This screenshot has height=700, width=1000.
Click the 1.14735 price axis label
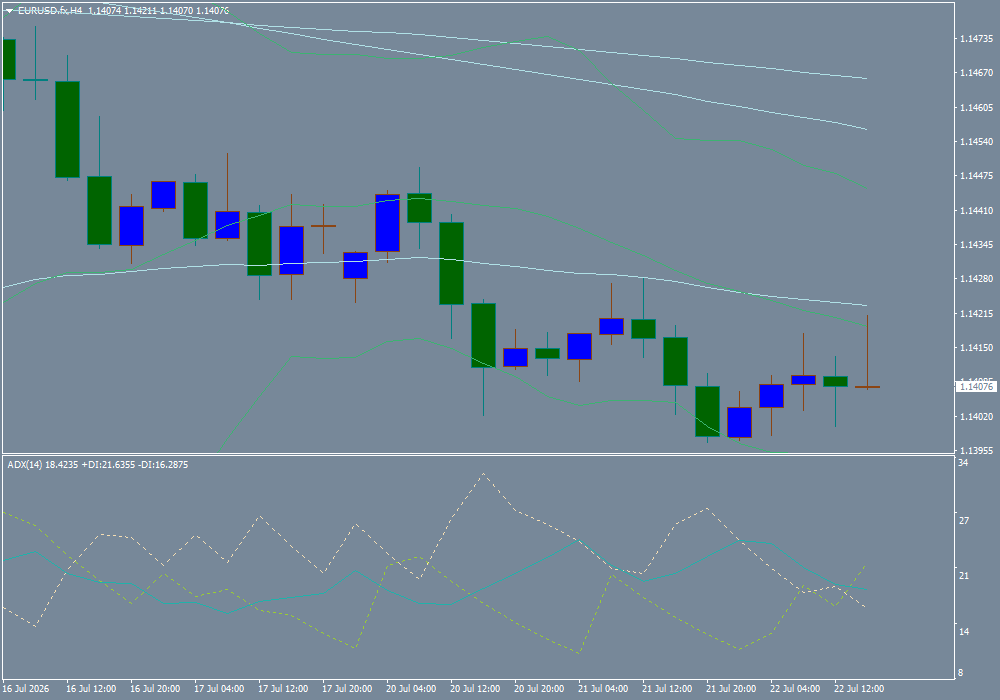(976, 39)
